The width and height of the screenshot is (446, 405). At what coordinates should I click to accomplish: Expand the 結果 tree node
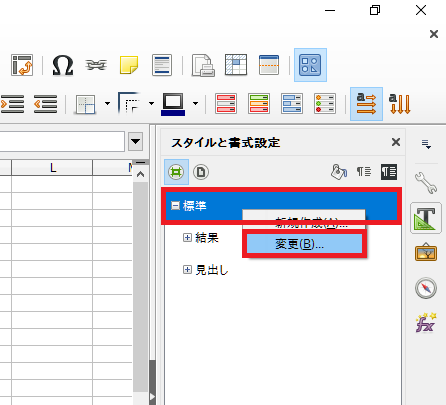click(187, 237)
